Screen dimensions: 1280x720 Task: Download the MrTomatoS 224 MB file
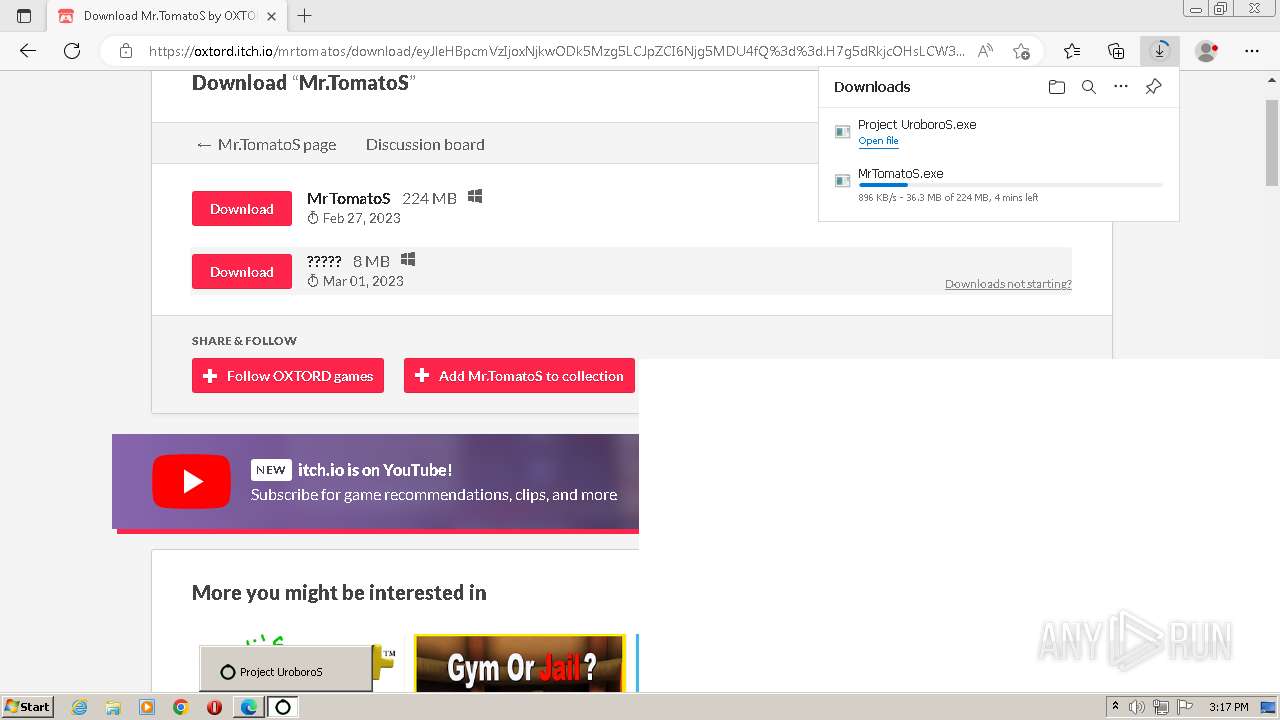click(242, 209)
